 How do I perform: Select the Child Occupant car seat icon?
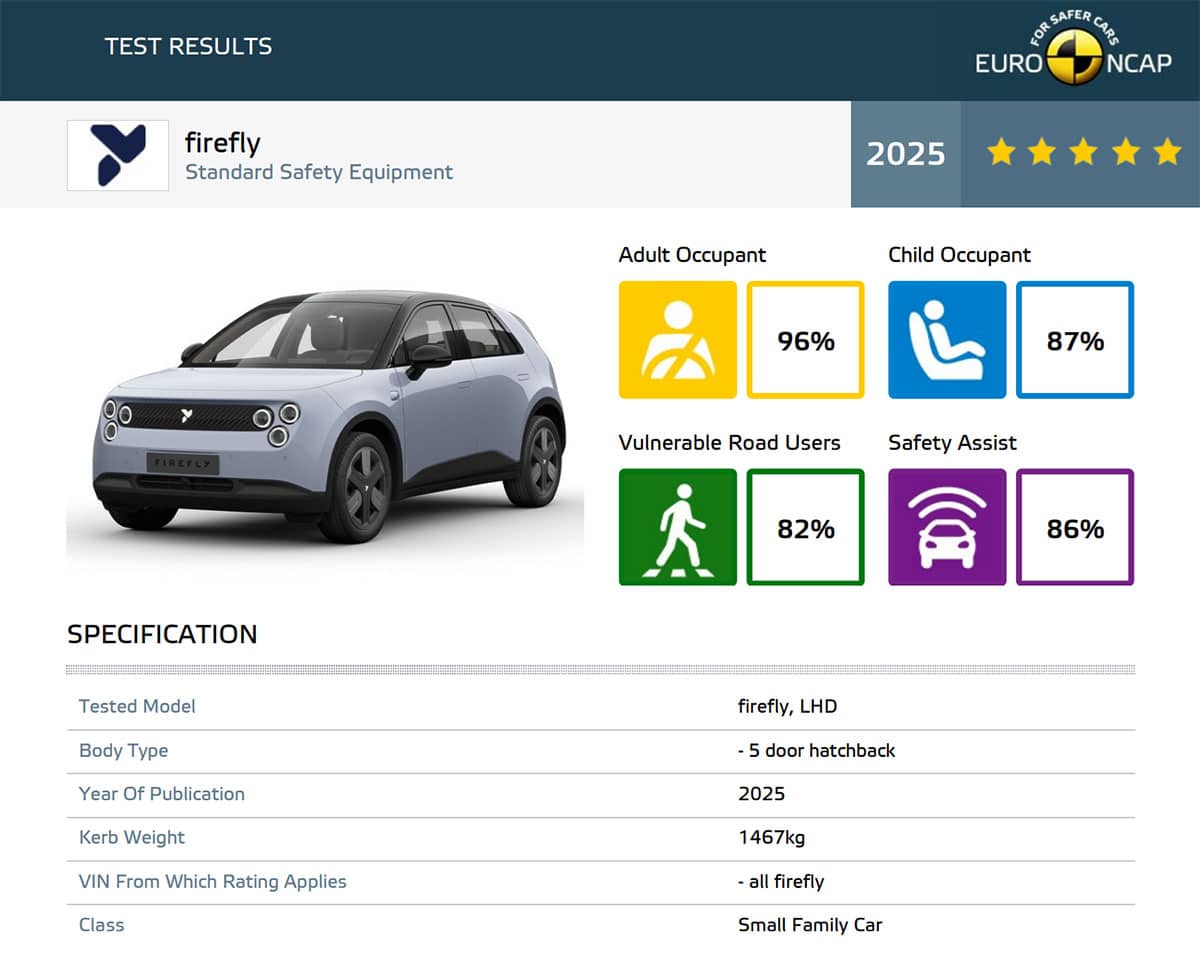(x=947, y=340)
